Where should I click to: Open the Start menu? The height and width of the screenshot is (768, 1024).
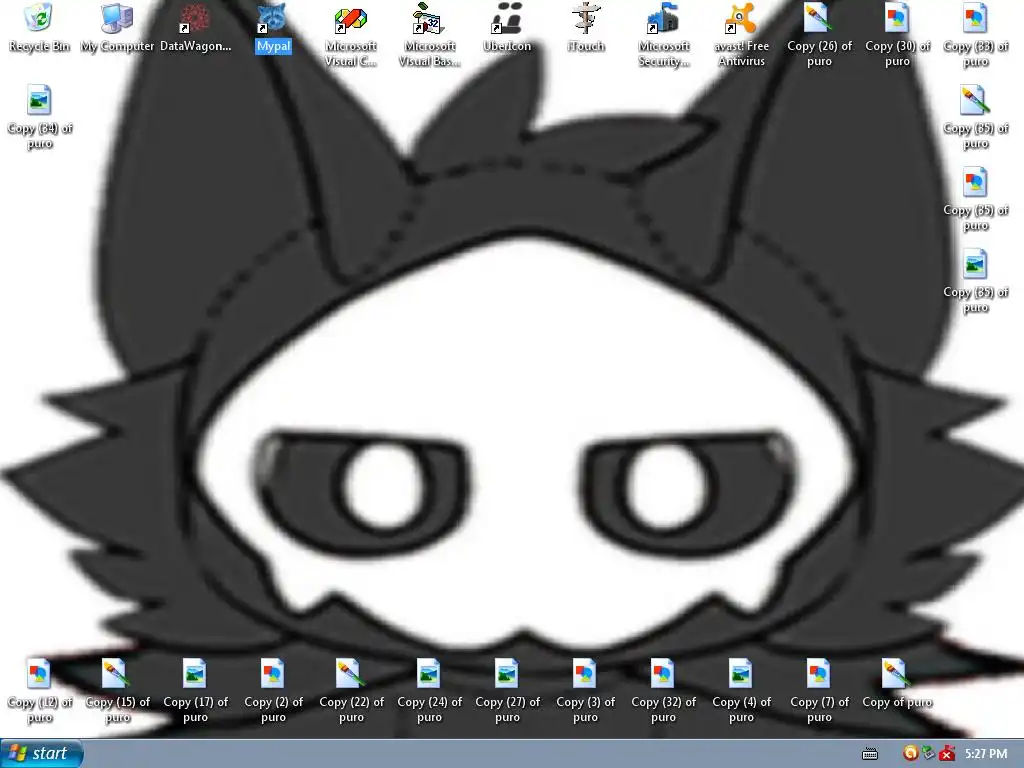(42, 754)
